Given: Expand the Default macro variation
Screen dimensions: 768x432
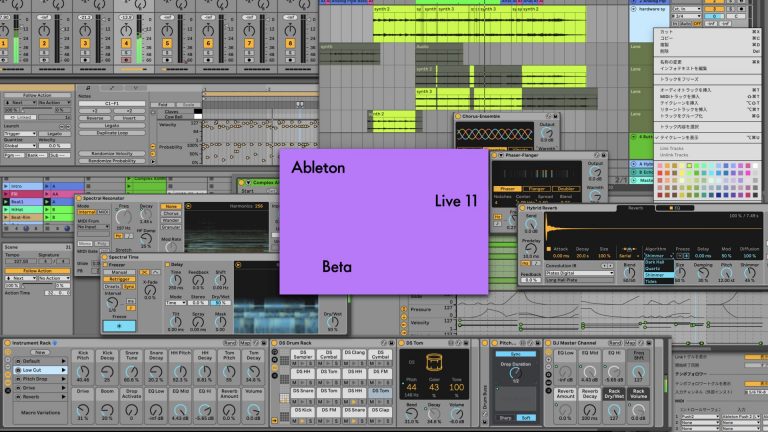Looking at the screenshot, I should 63,361.
